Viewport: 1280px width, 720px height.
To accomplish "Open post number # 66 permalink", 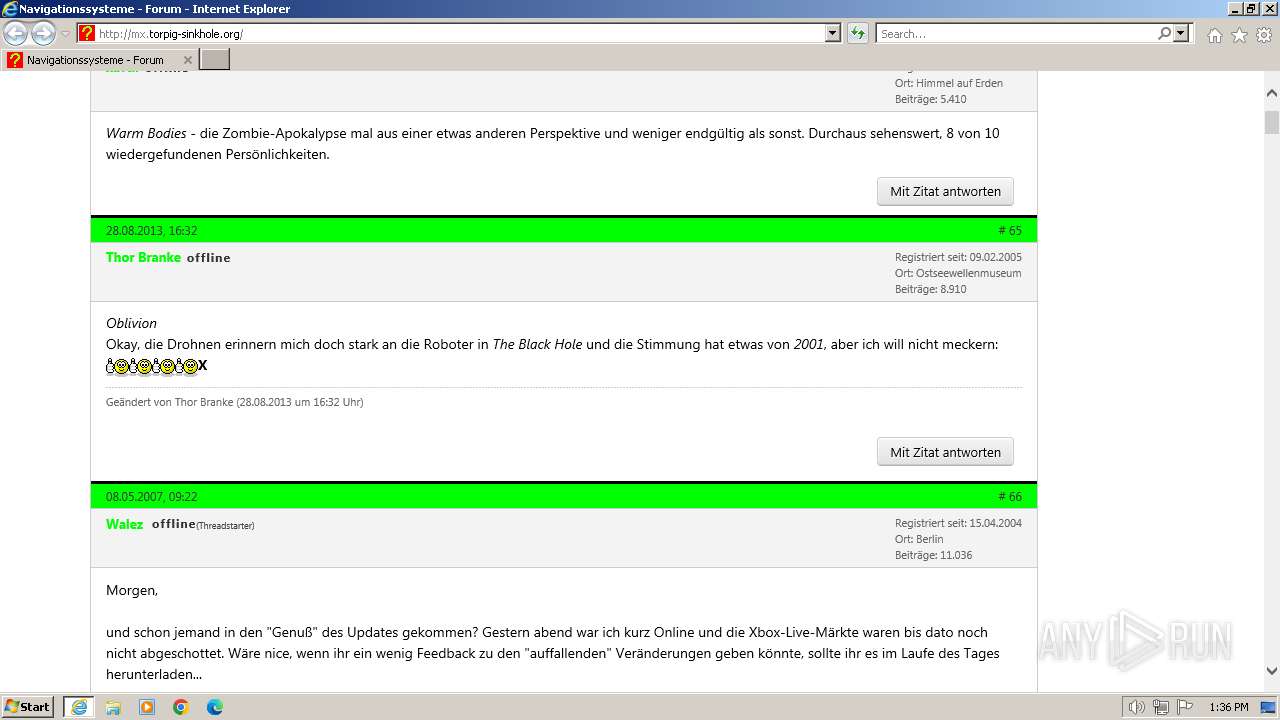I will tap(1010, 497).
